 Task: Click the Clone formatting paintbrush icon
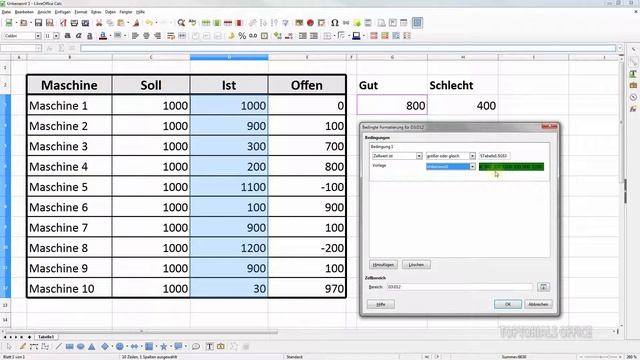point(136,23)
